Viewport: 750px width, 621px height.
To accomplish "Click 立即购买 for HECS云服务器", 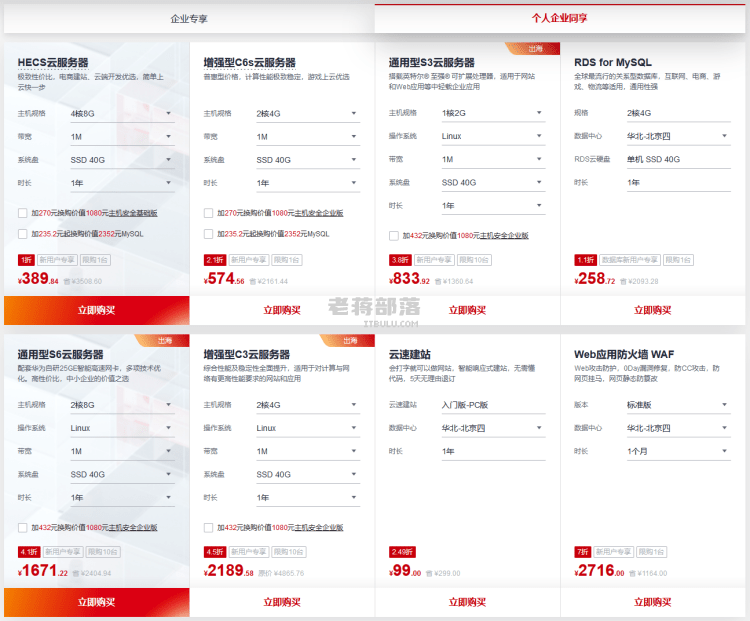I will click(97, 310).
